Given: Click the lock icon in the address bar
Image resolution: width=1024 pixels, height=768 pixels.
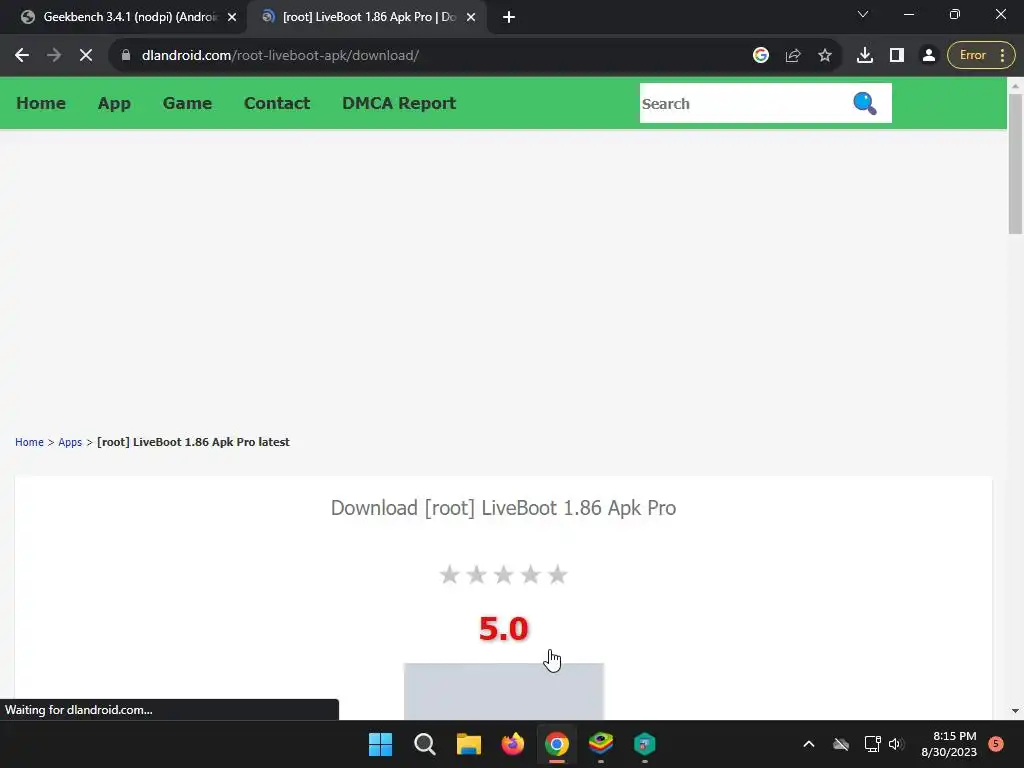Looking at the screenshot, I should [126, 56].
